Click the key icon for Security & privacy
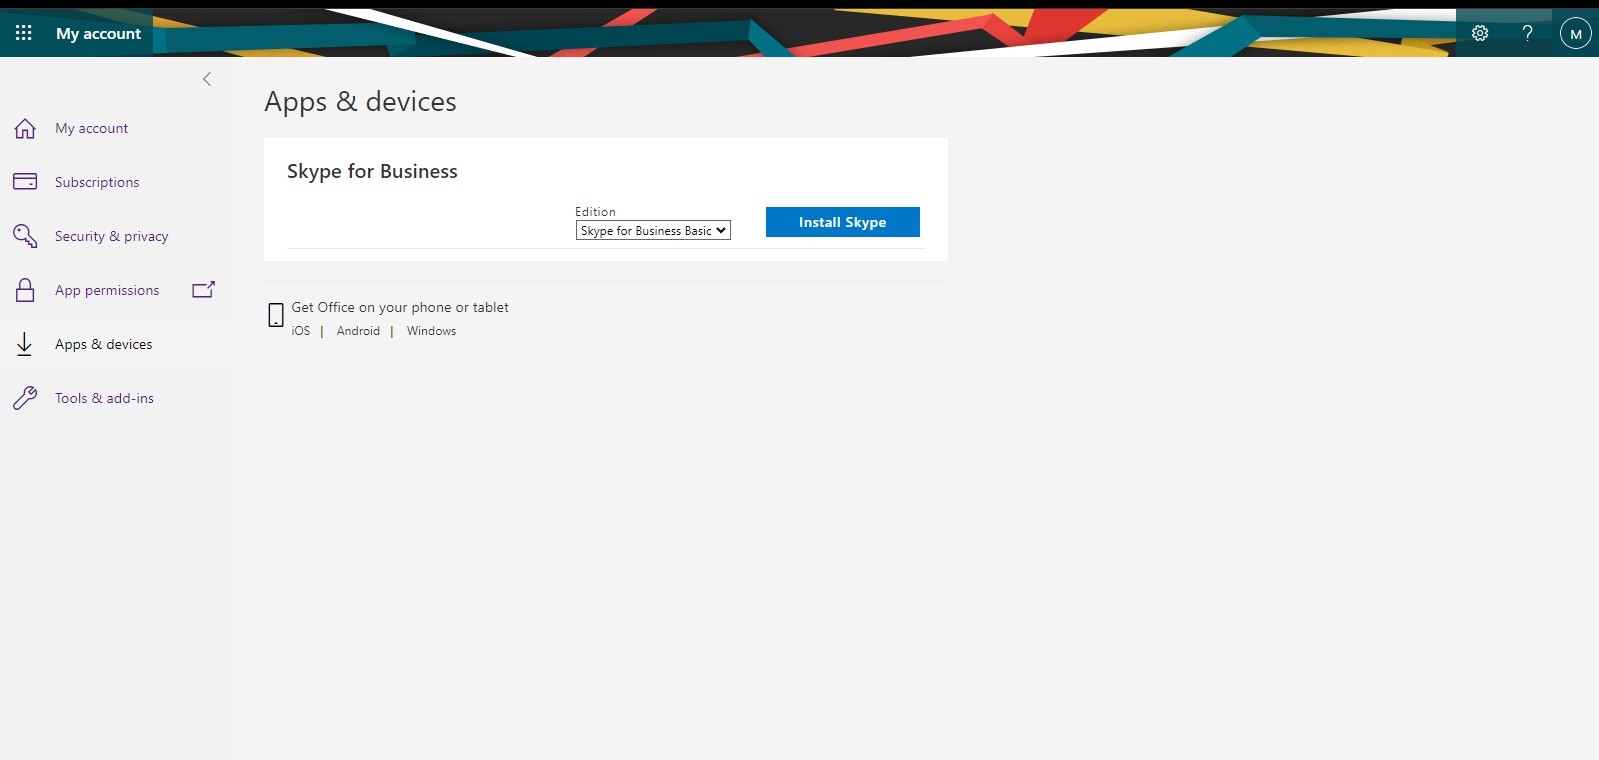 pyautogui.click(x=25, y=236)
